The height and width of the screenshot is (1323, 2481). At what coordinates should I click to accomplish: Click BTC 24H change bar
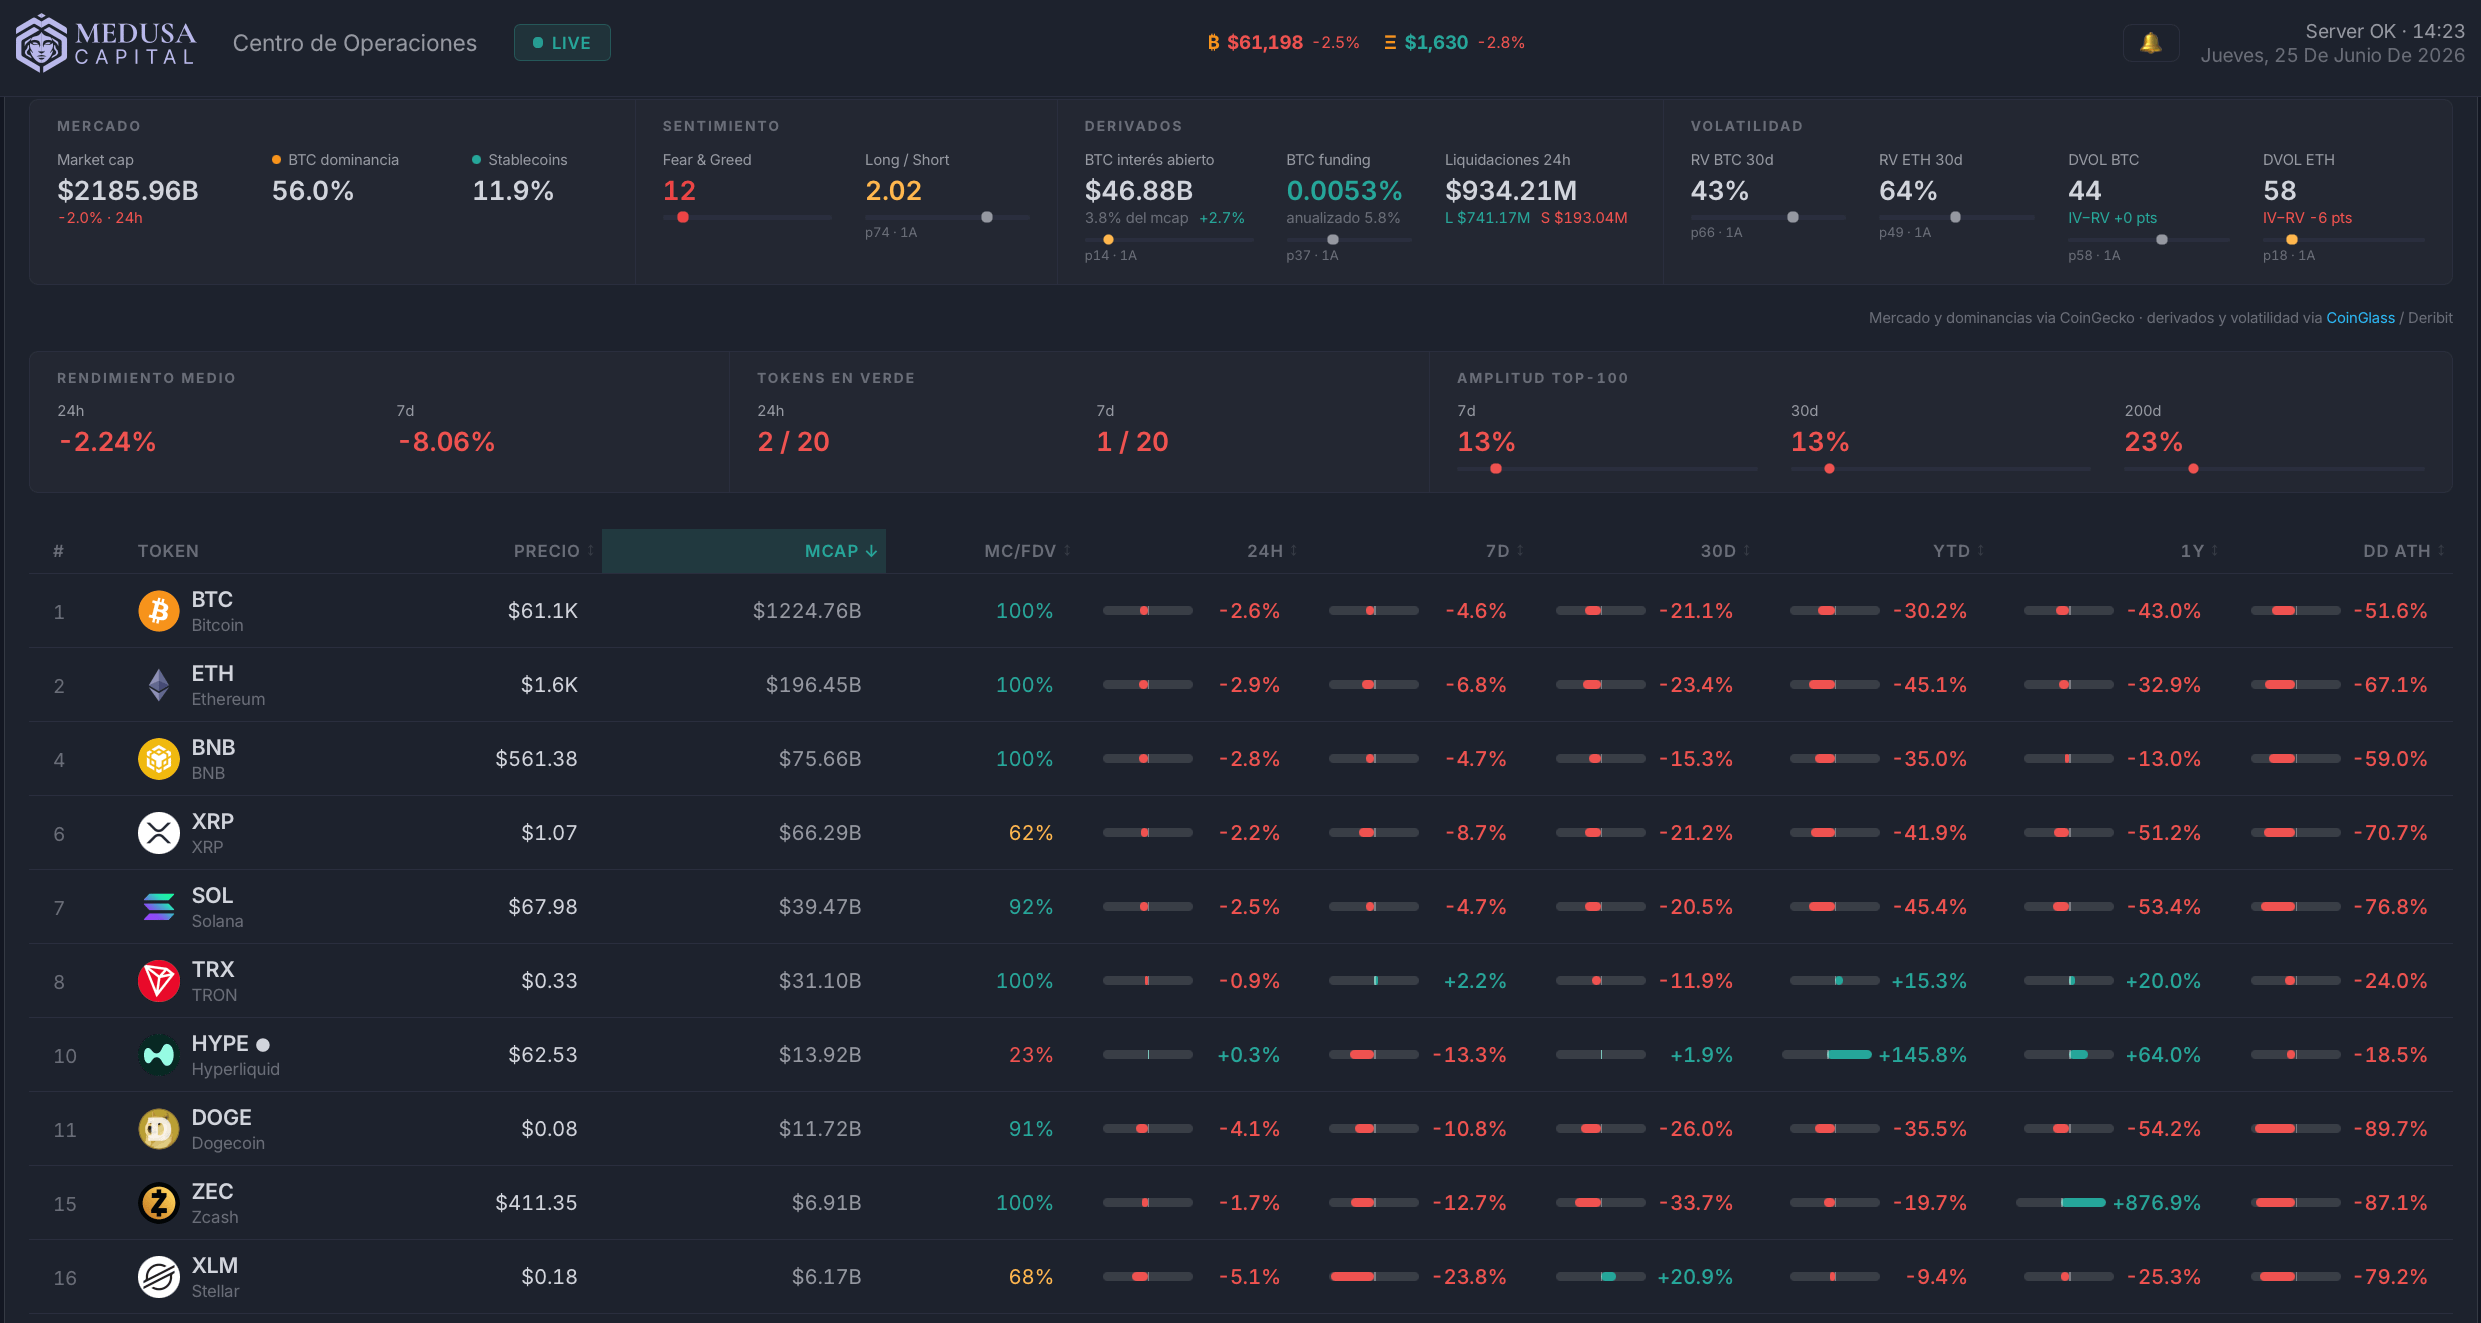point(1148,611)
